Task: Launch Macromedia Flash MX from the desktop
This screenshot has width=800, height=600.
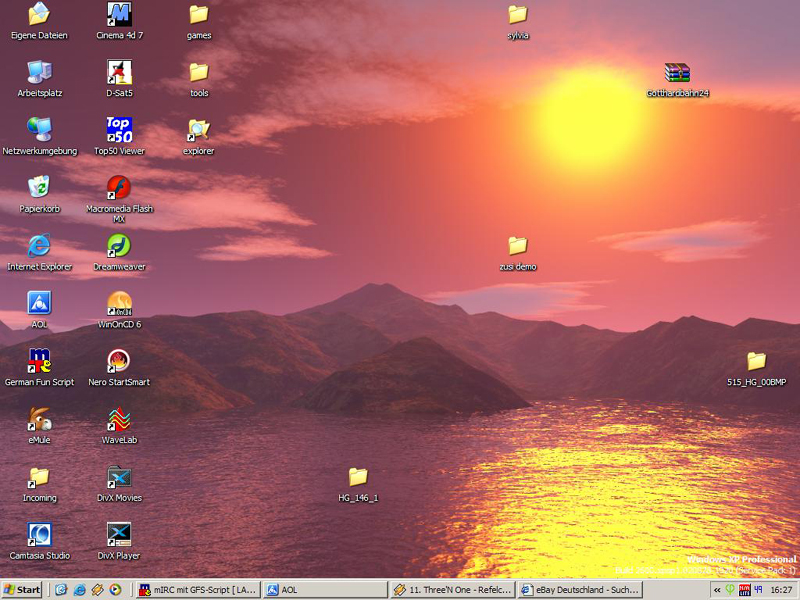Action: pyautogui.click(x=119, y=188)
